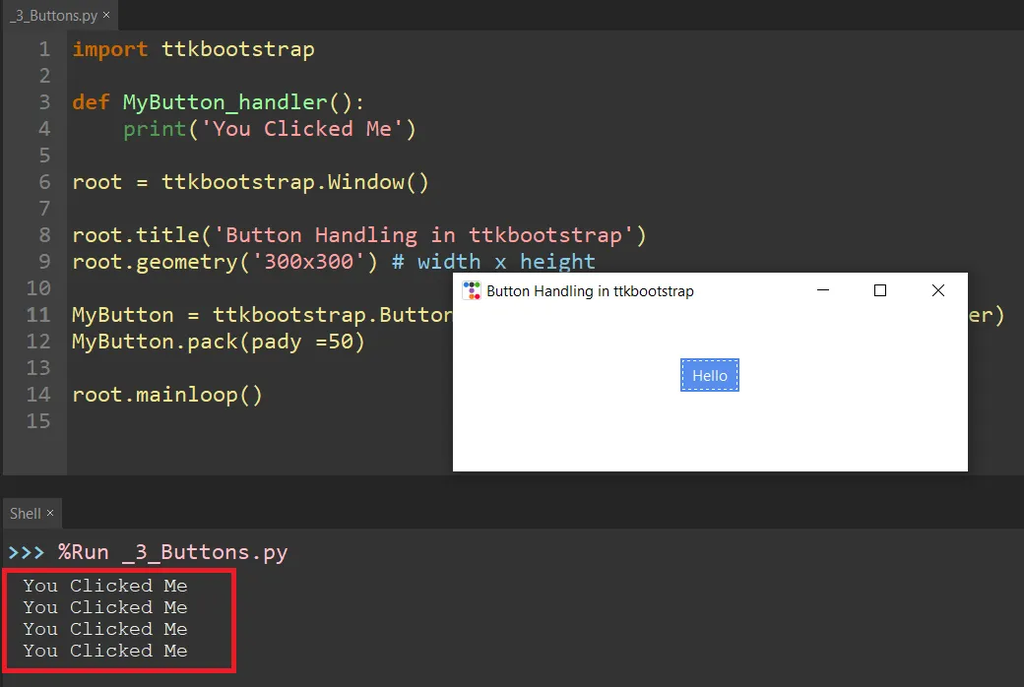Viewport: 1024px width, 687px height.
Task: Click line number 8 in the gutter
Action: point(45,234)
